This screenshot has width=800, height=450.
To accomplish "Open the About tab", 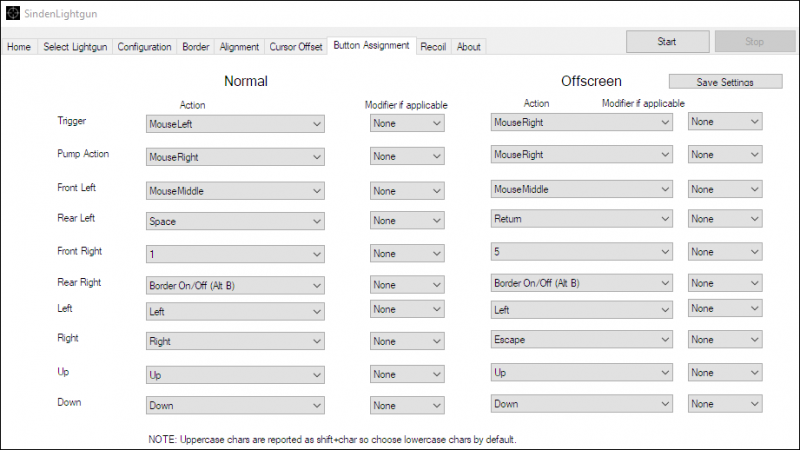I will (x=468, y=47).
